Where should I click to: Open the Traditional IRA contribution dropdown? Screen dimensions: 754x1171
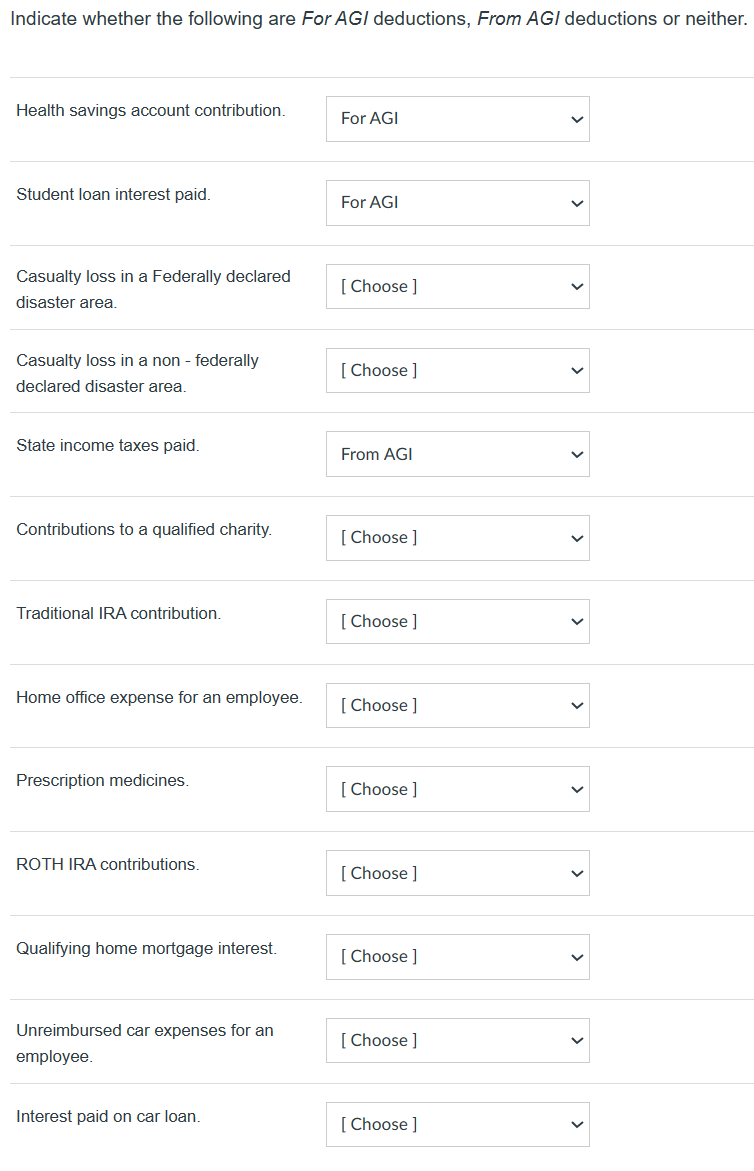(457, 621)
